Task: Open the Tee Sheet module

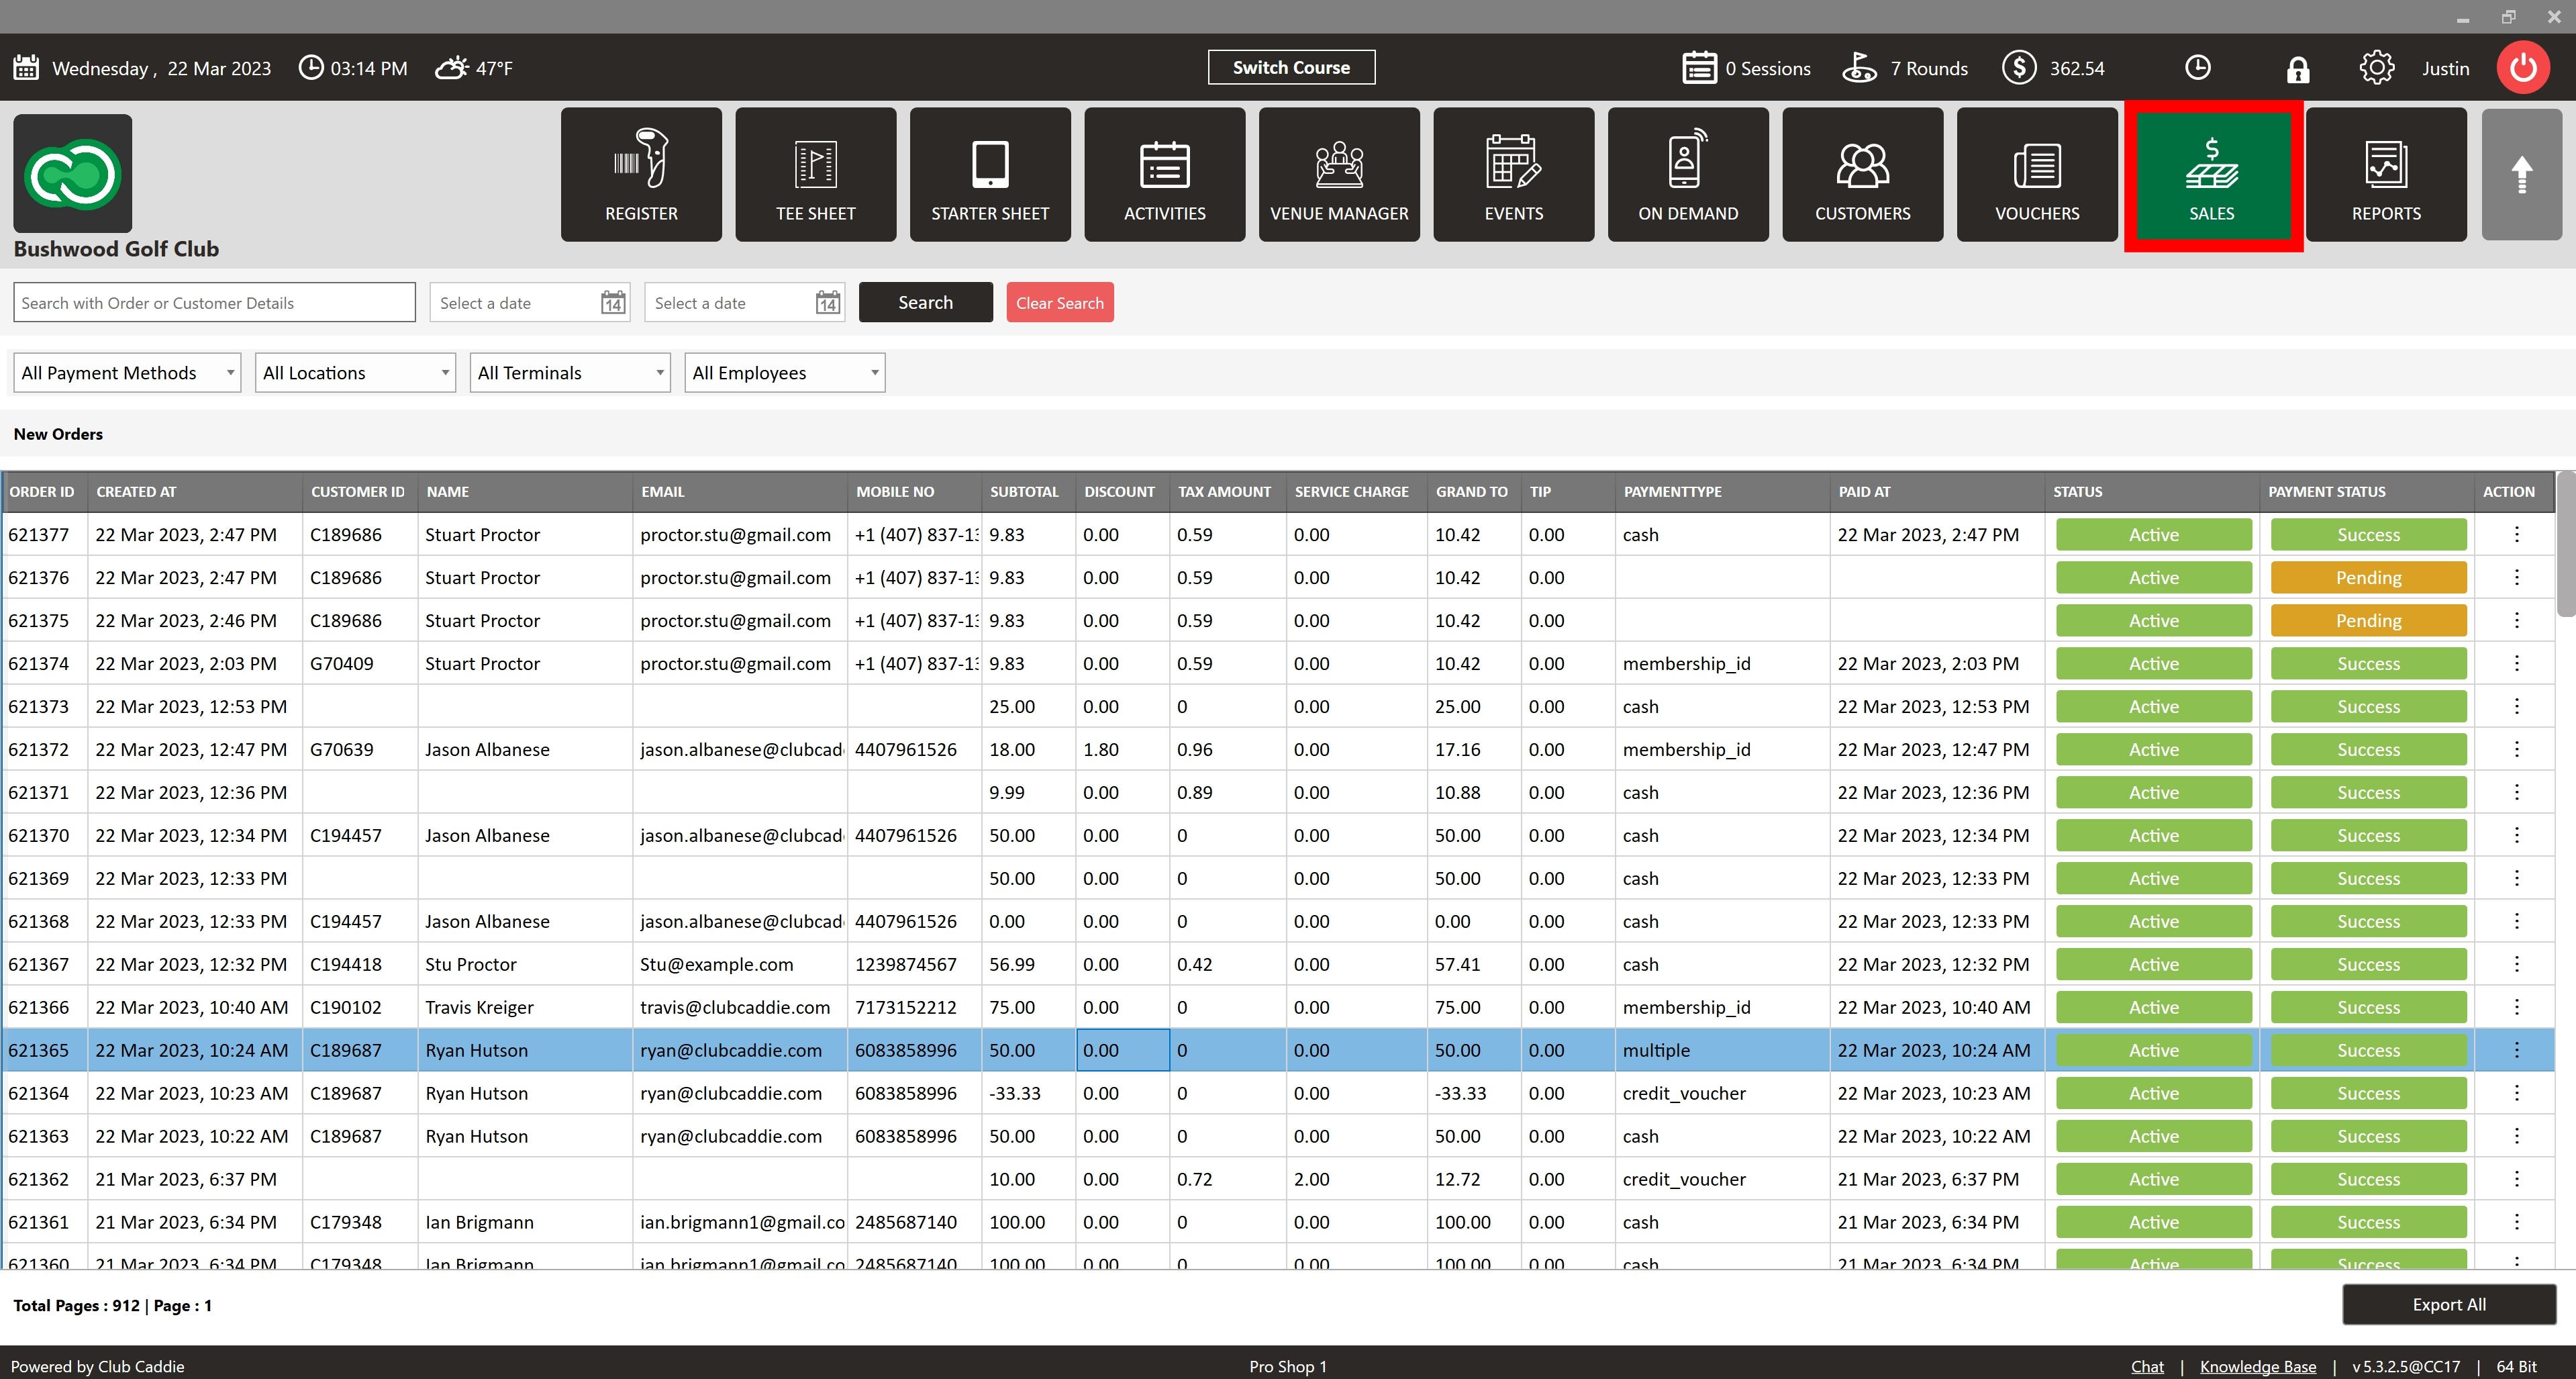Action: 815,175
